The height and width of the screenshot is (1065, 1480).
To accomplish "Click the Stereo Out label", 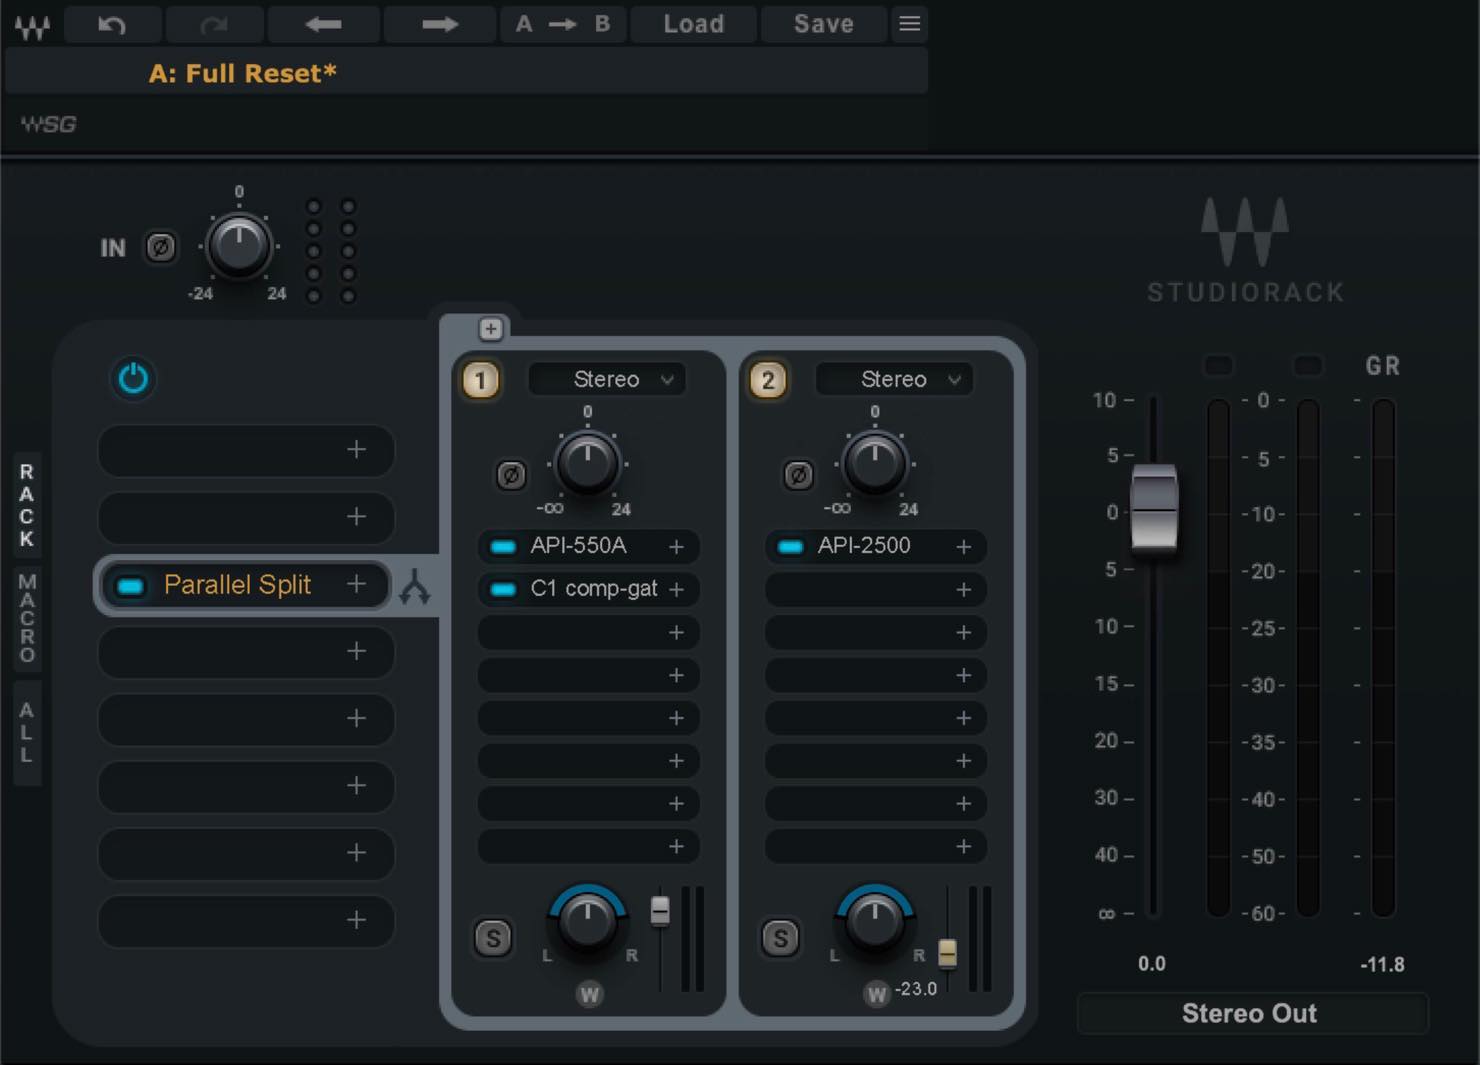I will point(1250,1014).
